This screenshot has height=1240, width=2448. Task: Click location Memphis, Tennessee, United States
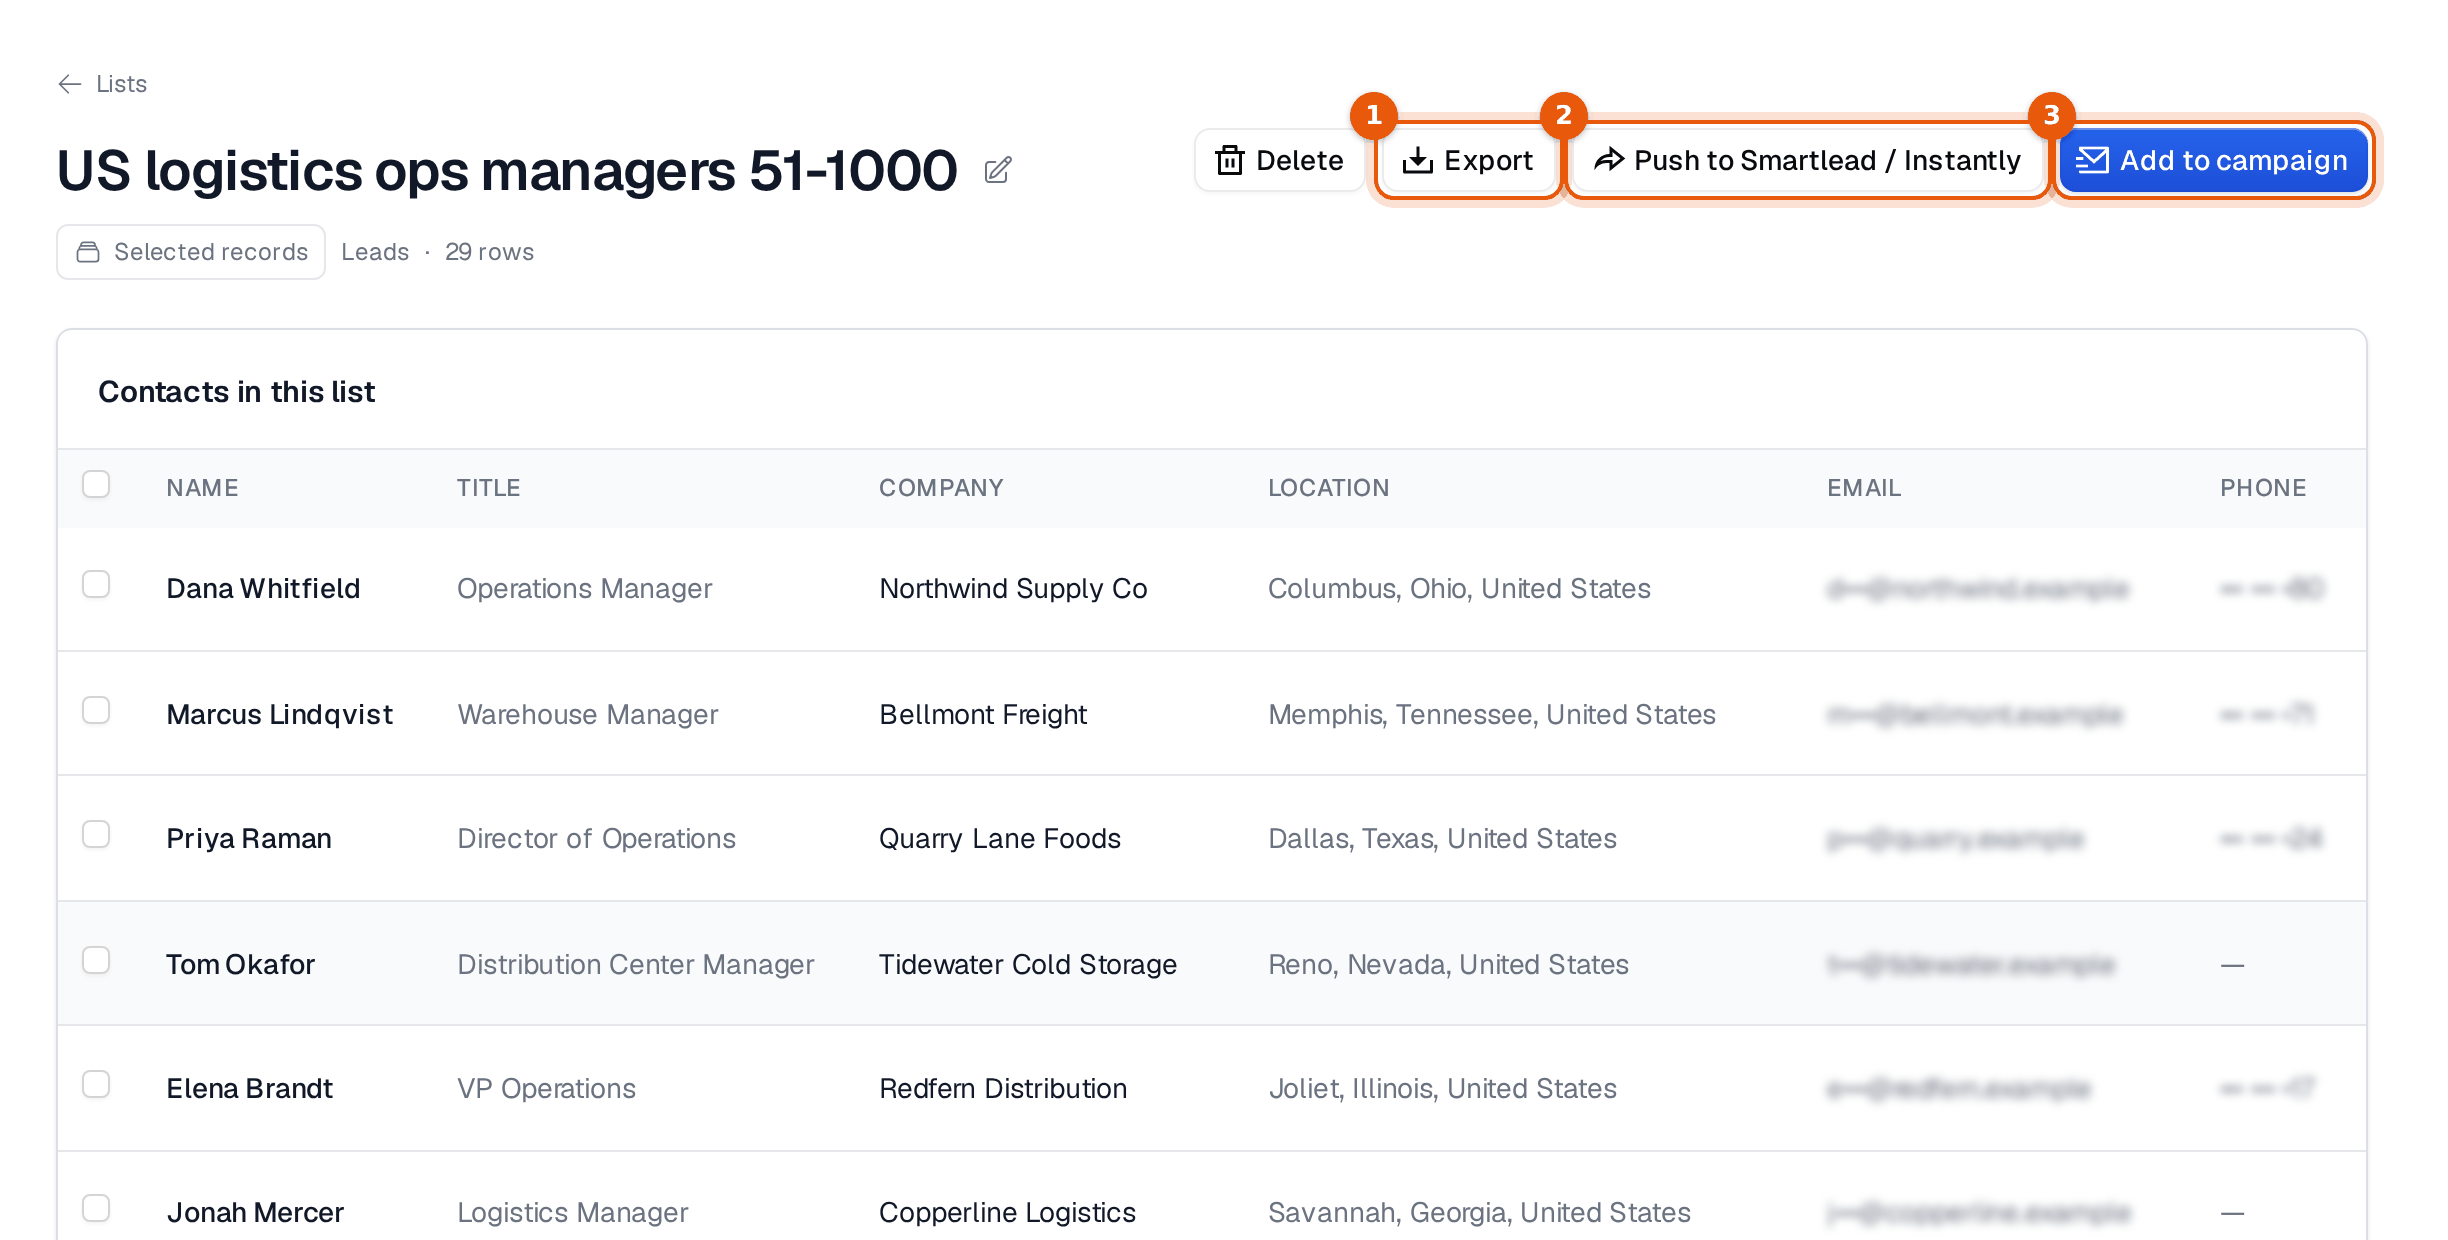click(1492, 715)
